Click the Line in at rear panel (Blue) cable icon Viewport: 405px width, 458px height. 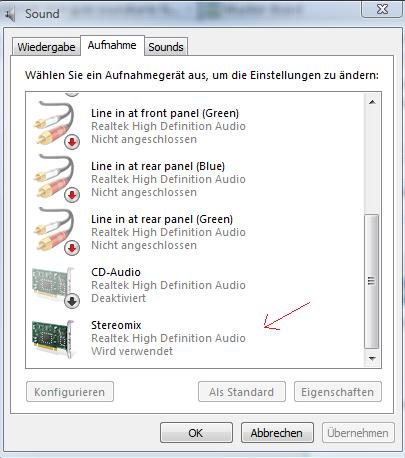(x=55, y=177)
